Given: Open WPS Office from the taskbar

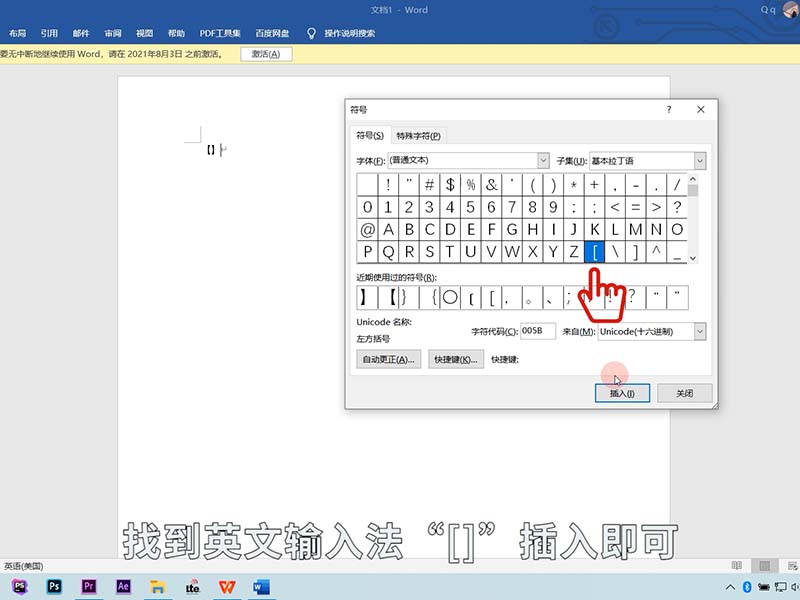Looking at the screenshot, I should click(227, 587).
